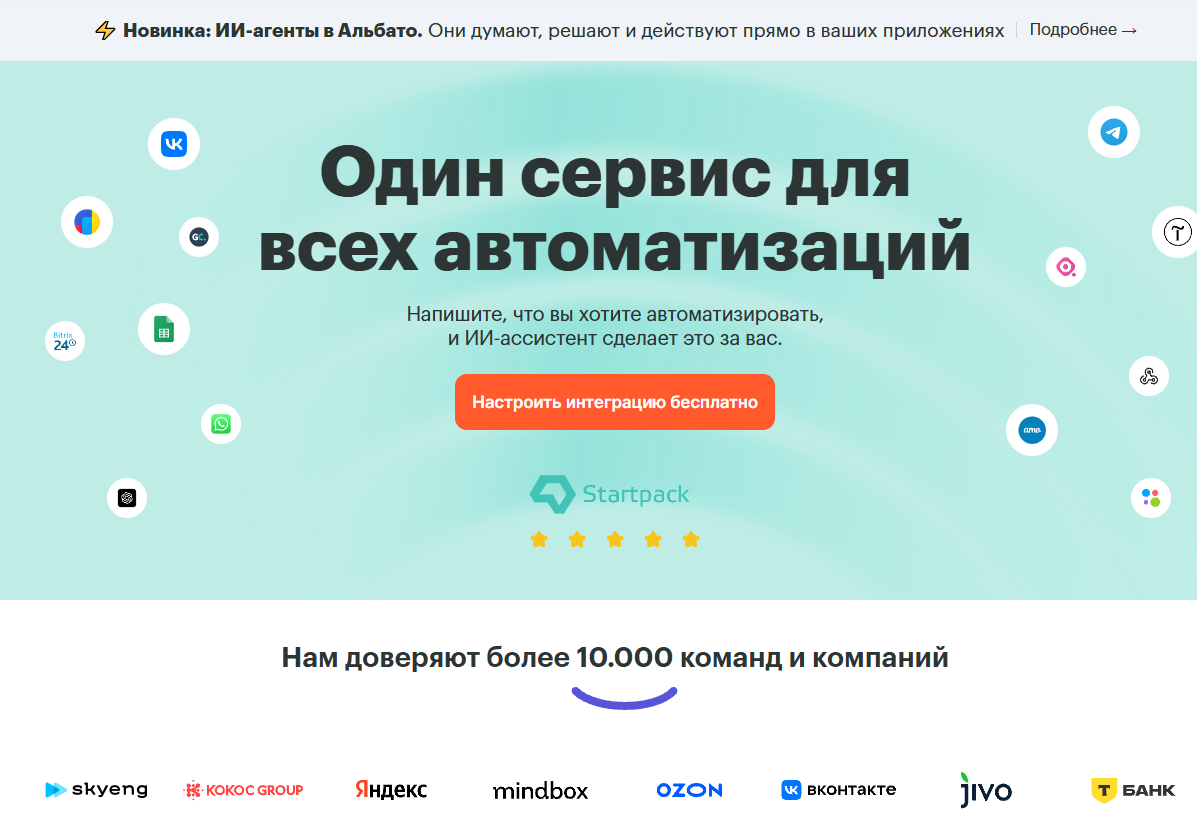Click the GetCourse GC icon

pyautogui.click(x=199, y=237)
